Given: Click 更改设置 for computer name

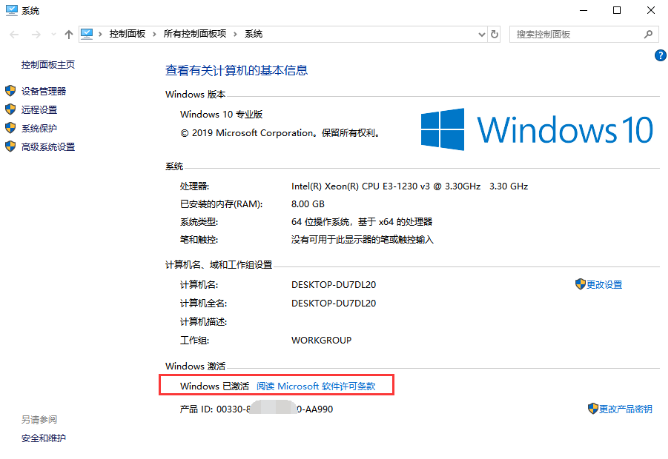Looking at the screenshot, I should (x=604, y=285).
